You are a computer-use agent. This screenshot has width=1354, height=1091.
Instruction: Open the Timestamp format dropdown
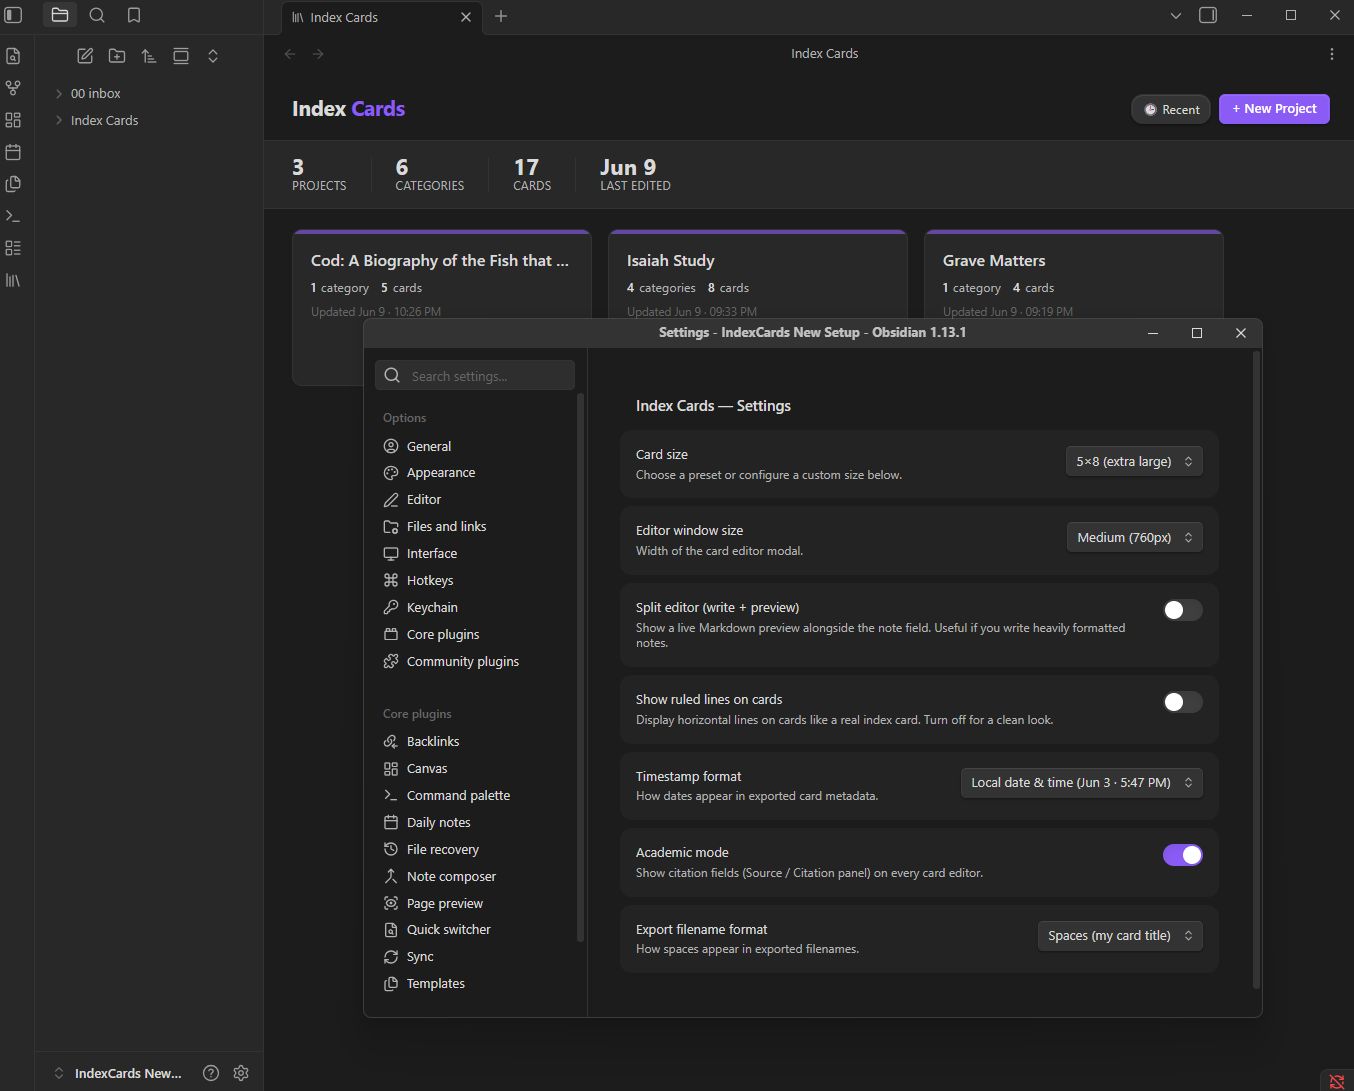[1081, 783]
